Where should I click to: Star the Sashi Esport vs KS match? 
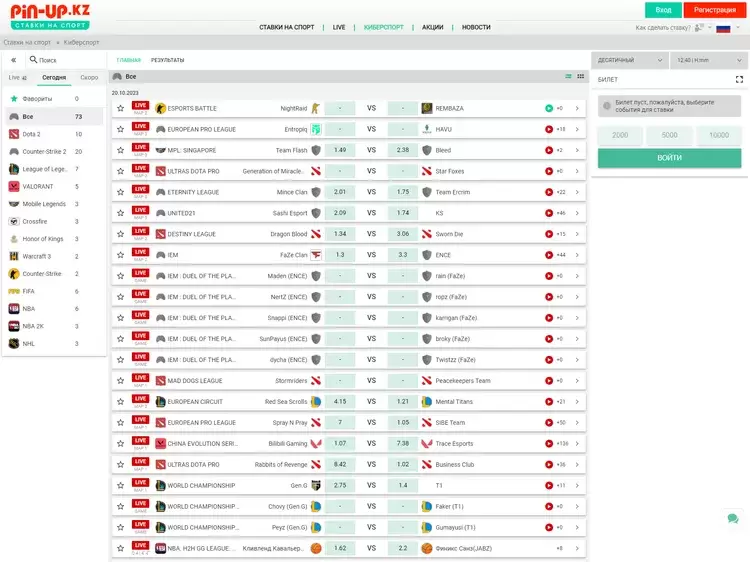pos(121,213)
